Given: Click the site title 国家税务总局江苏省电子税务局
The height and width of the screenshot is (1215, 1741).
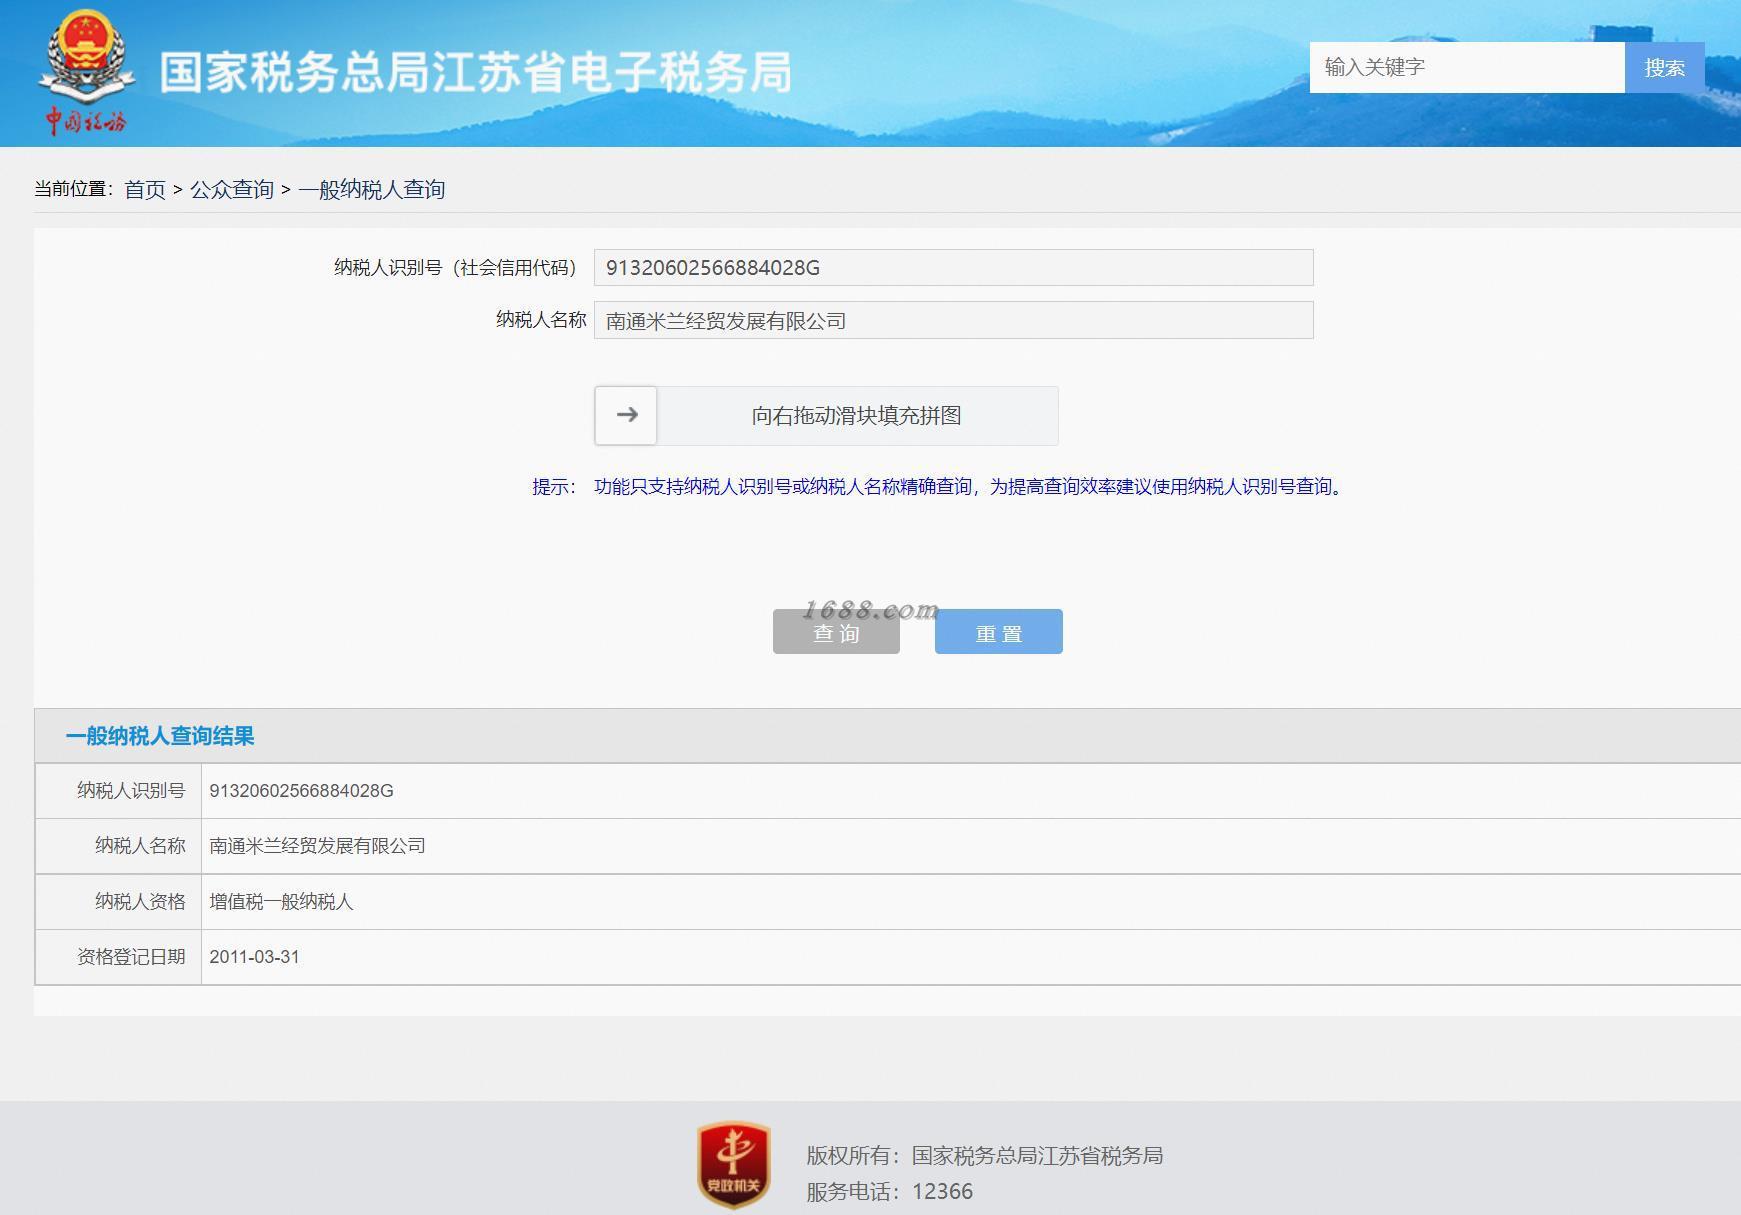Looking at the screenshot, I should click(x=476, y=73).
